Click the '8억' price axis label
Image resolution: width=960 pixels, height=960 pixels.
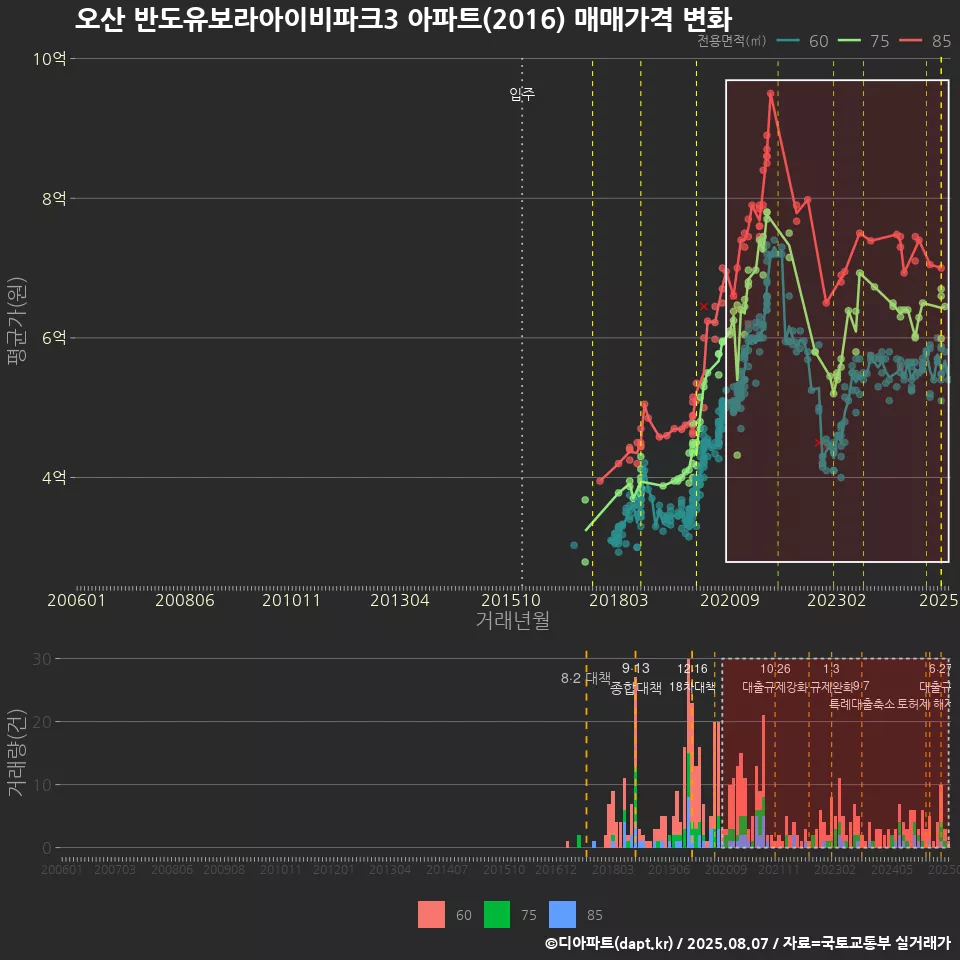point(54,198)
